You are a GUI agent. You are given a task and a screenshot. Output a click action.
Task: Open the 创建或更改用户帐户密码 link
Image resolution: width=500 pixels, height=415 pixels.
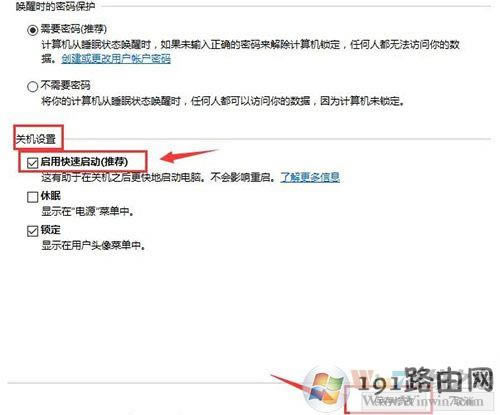tap(116, 59)
